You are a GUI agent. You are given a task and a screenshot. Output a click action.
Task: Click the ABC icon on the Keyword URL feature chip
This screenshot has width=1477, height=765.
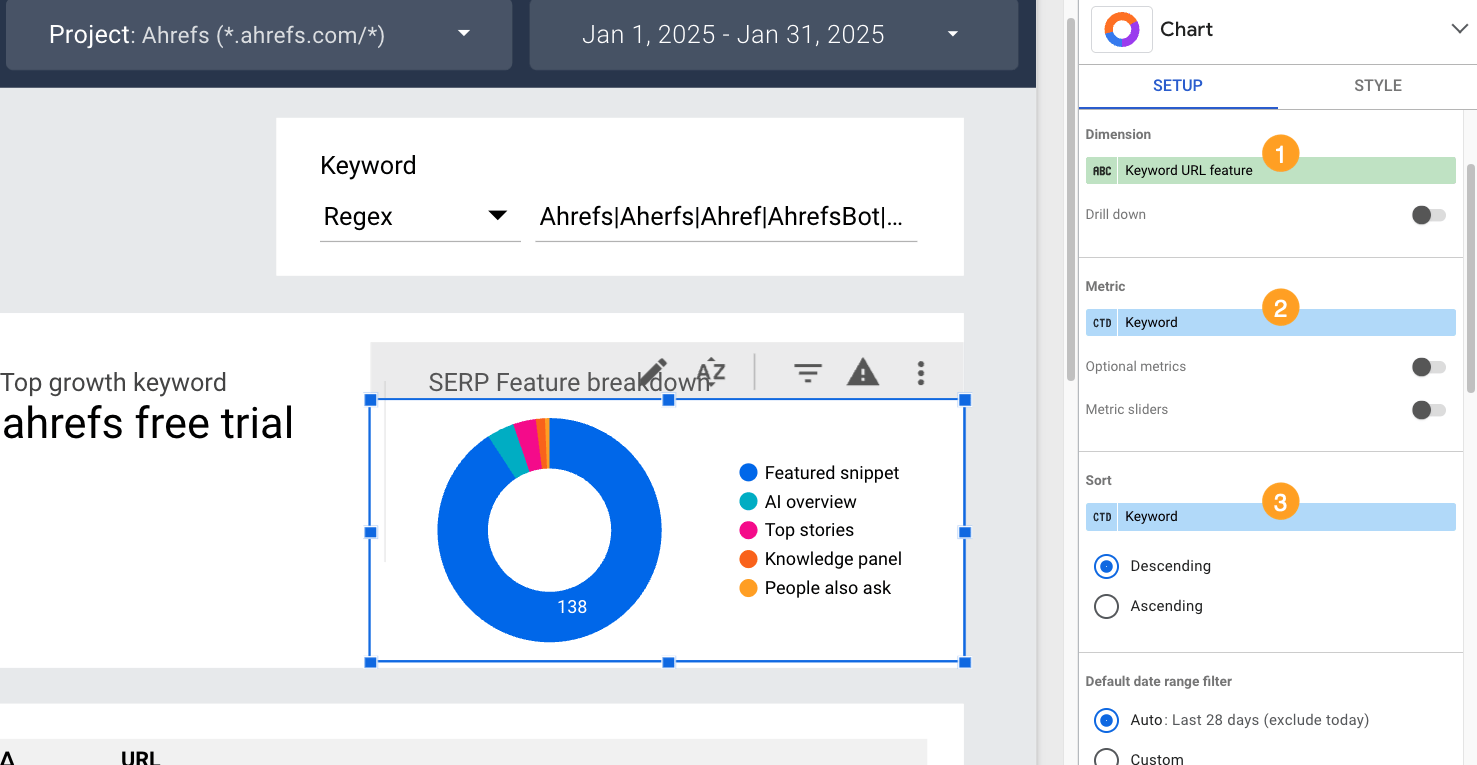(x=1101, y=170)
